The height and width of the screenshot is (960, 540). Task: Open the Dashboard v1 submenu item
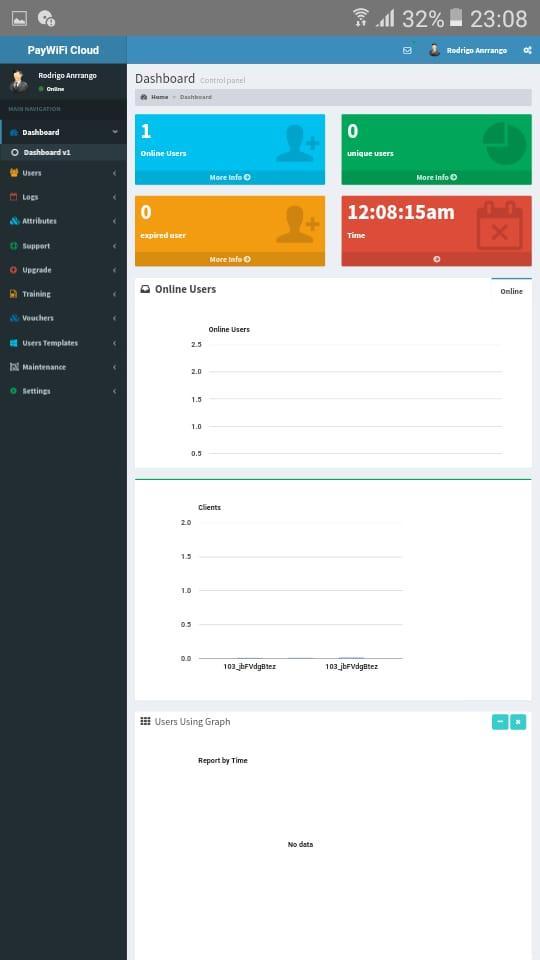click(64, 152)
